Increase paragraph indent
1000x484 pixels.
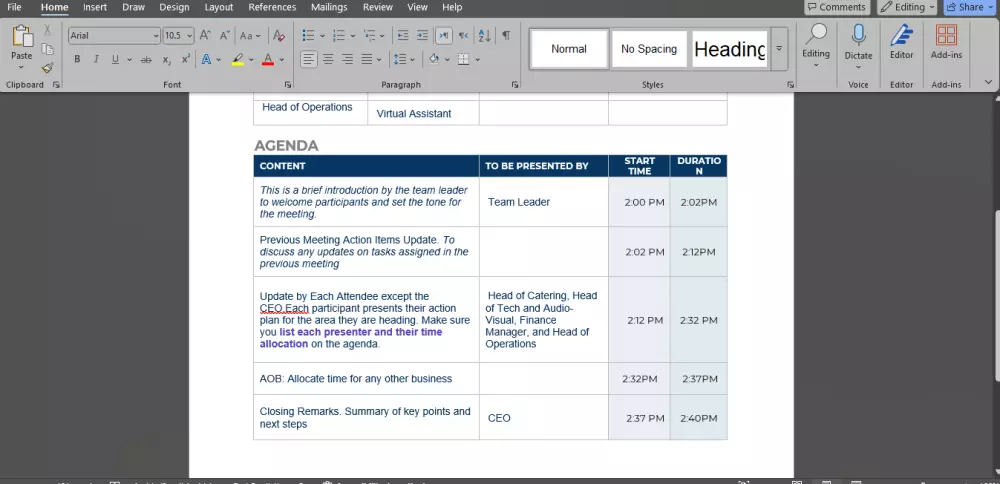coord(422,36)
